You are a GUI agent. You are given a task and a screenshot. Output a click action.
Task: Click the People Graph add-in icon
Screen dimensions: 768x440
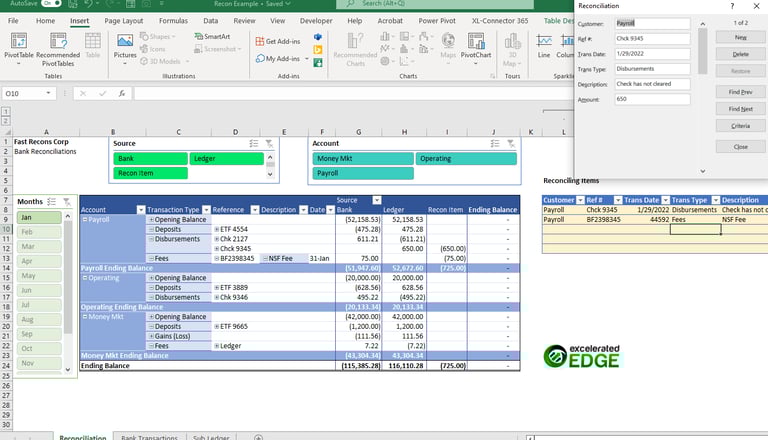click(318, 62)
